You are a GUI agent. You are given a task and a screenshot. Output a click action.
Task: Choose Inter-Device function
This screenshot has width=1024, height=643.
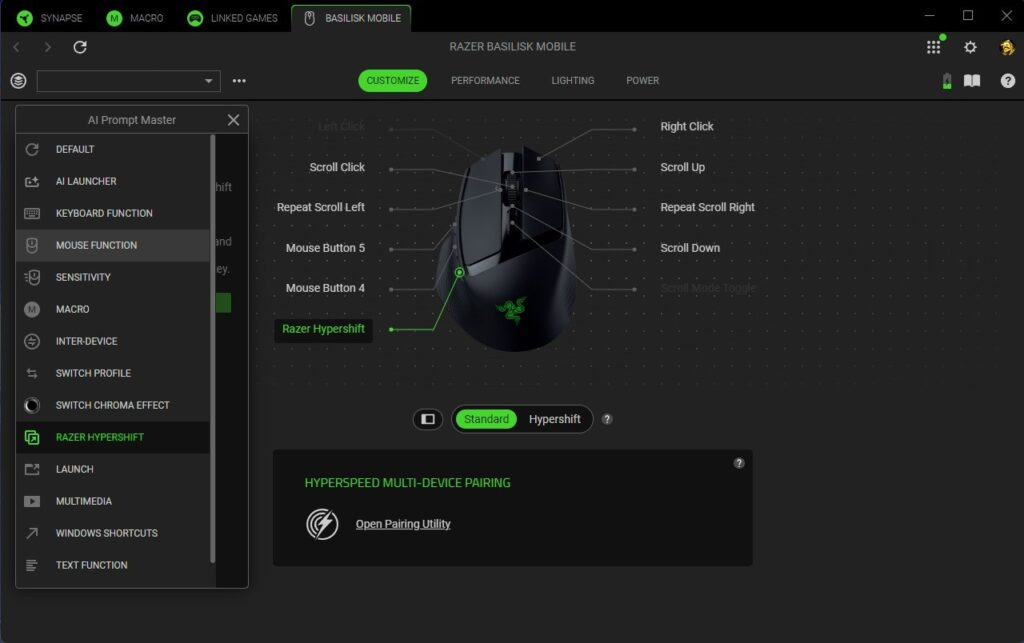point(113,341)
